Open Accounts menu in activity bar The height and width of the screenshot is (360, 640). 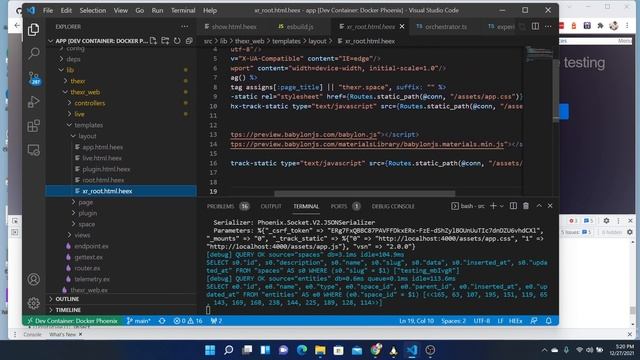point(33,279)
